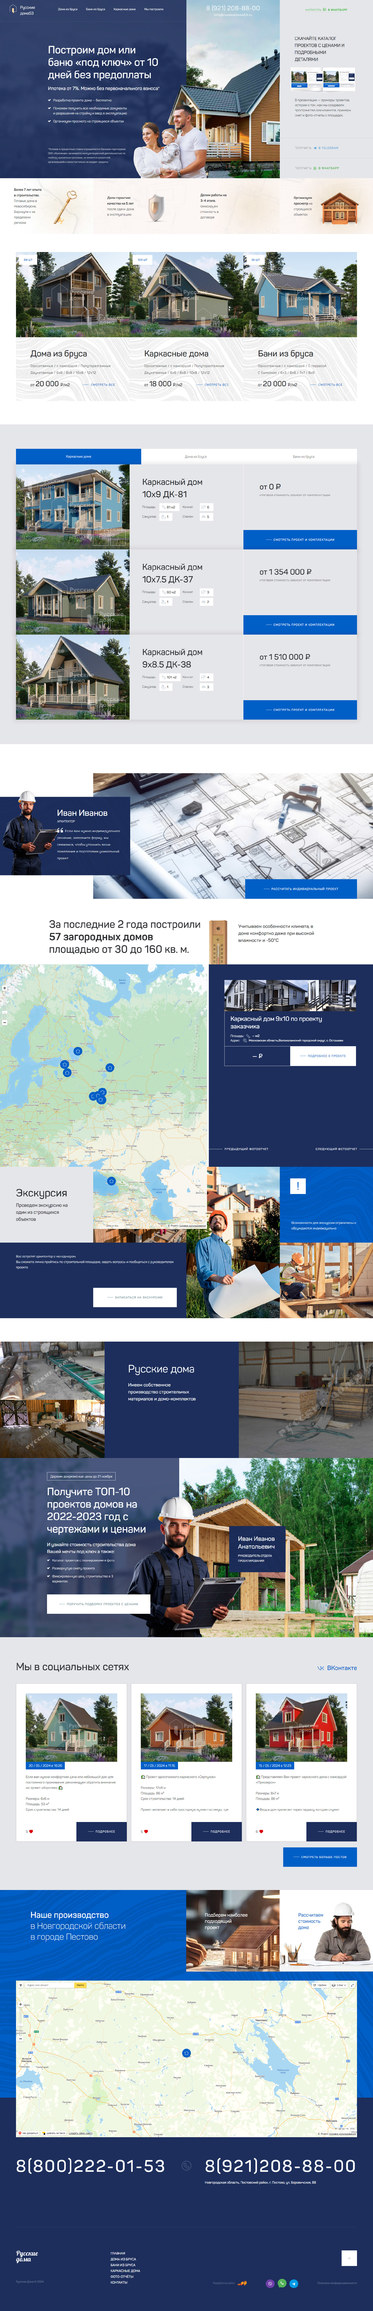Click 'подробнее' button on second social post
Image resolution: width=373 pixels, height=2311 pixels.
click(216, 1831)
